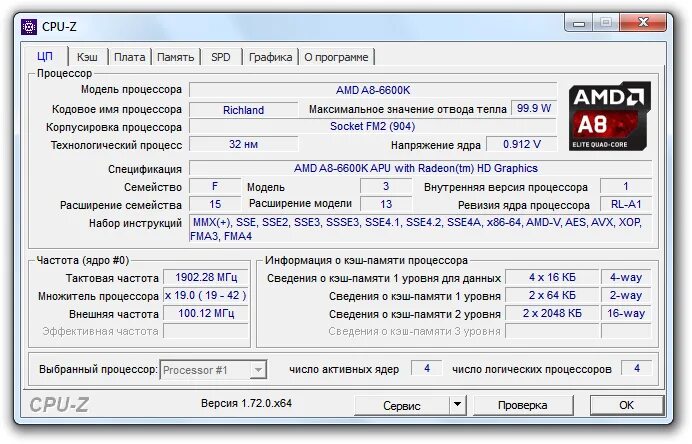
Task: Go to the SPD tab
Action: (x=221, y=57)
